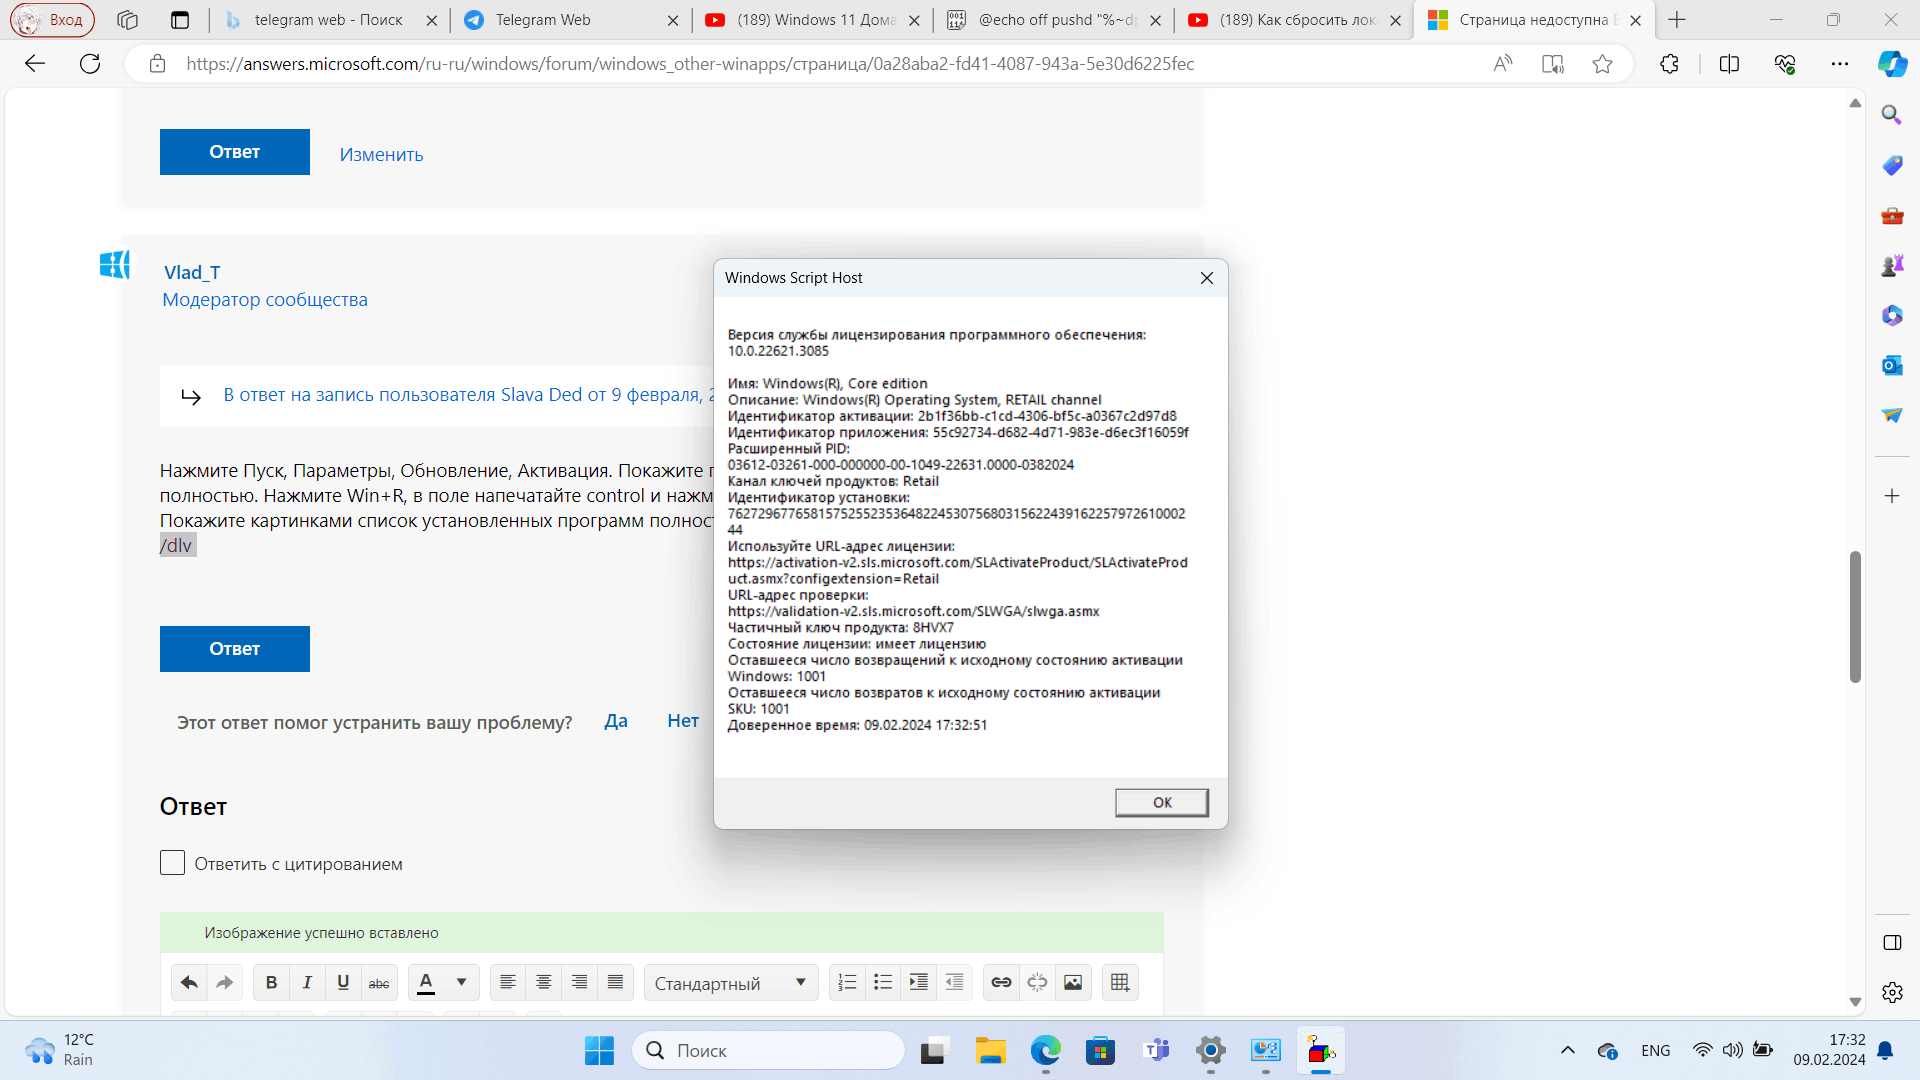Undo last edit in the reply editor
Viewport: 1920px width, 1080px height.
point(189,983)
